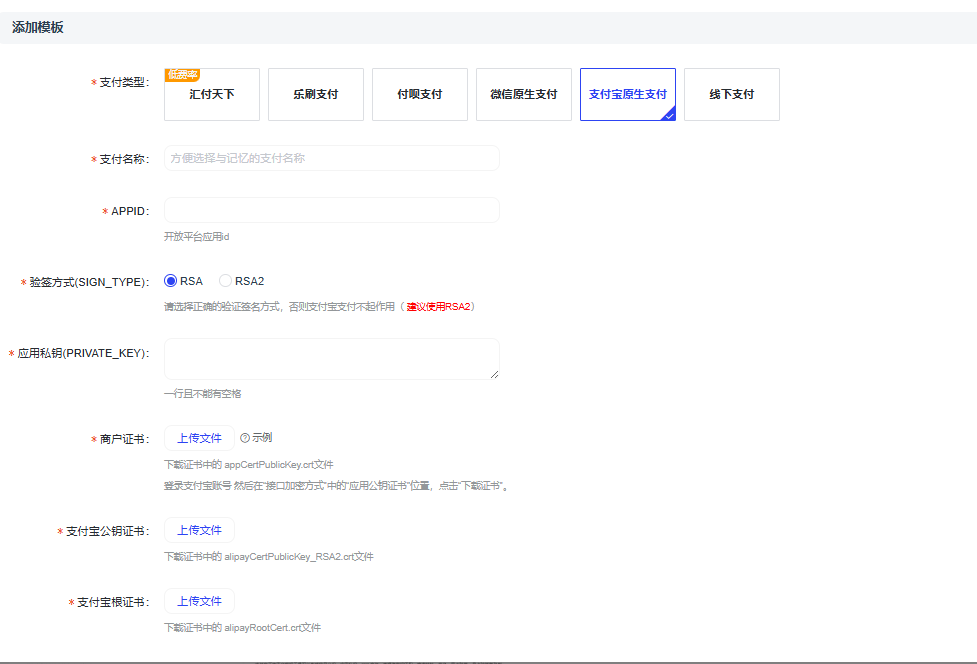Pick the 微信原生支付 payment option

tap(524, 95)
